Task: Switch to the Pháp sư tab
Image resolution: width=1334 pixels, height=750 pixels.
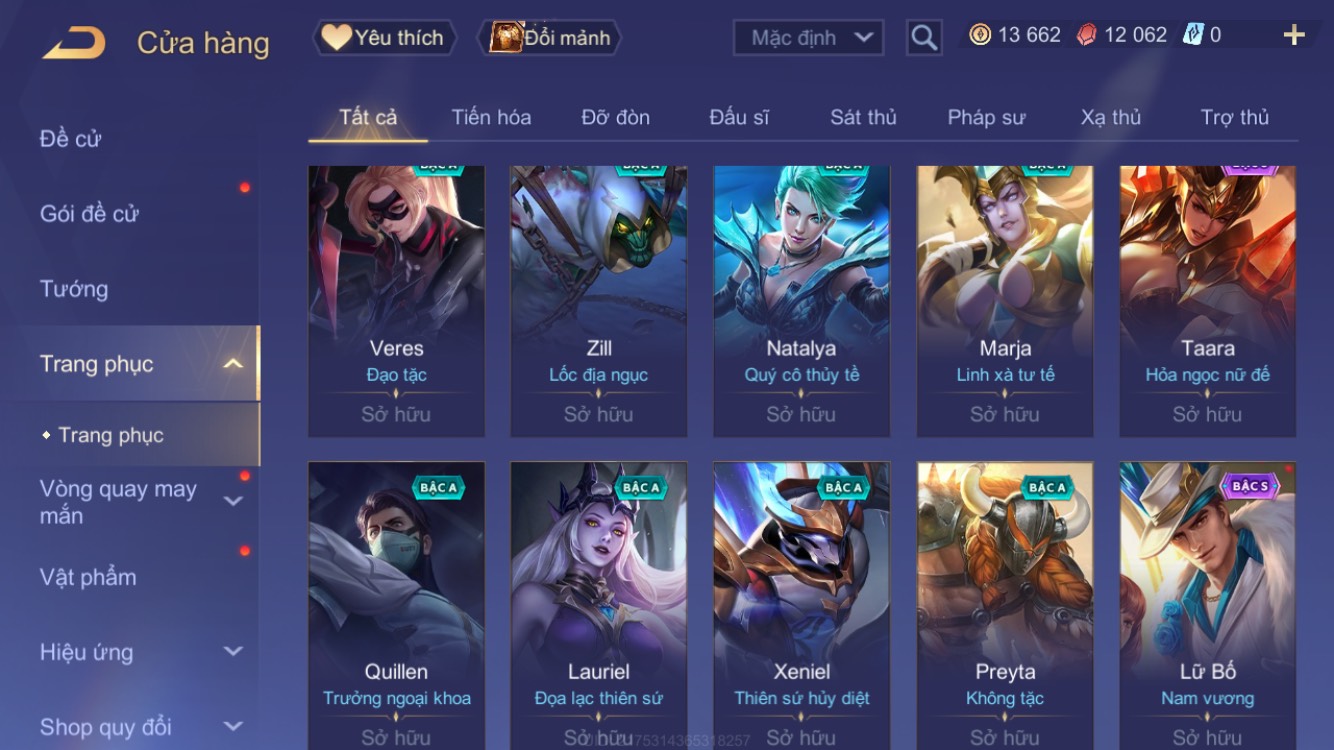Action: pyautogui.click(x=986, y=117)
